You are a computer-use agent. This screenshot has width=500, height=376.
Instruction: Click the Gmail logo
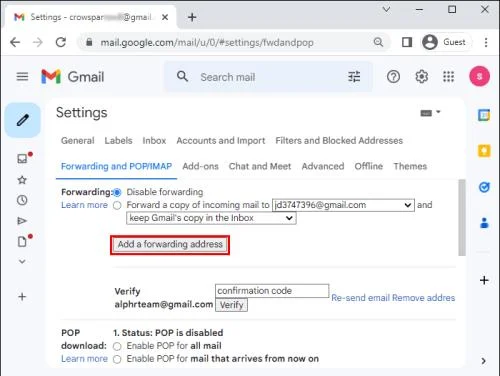coord(73,77)
